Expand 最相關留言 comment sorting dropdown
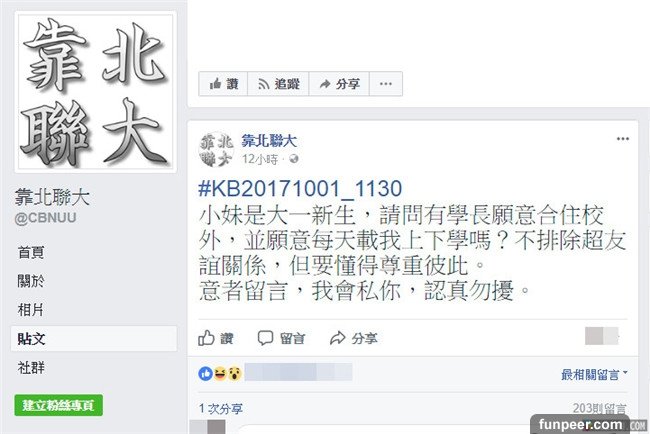Viewport: 650px width, 434px height. coord(594,374)
